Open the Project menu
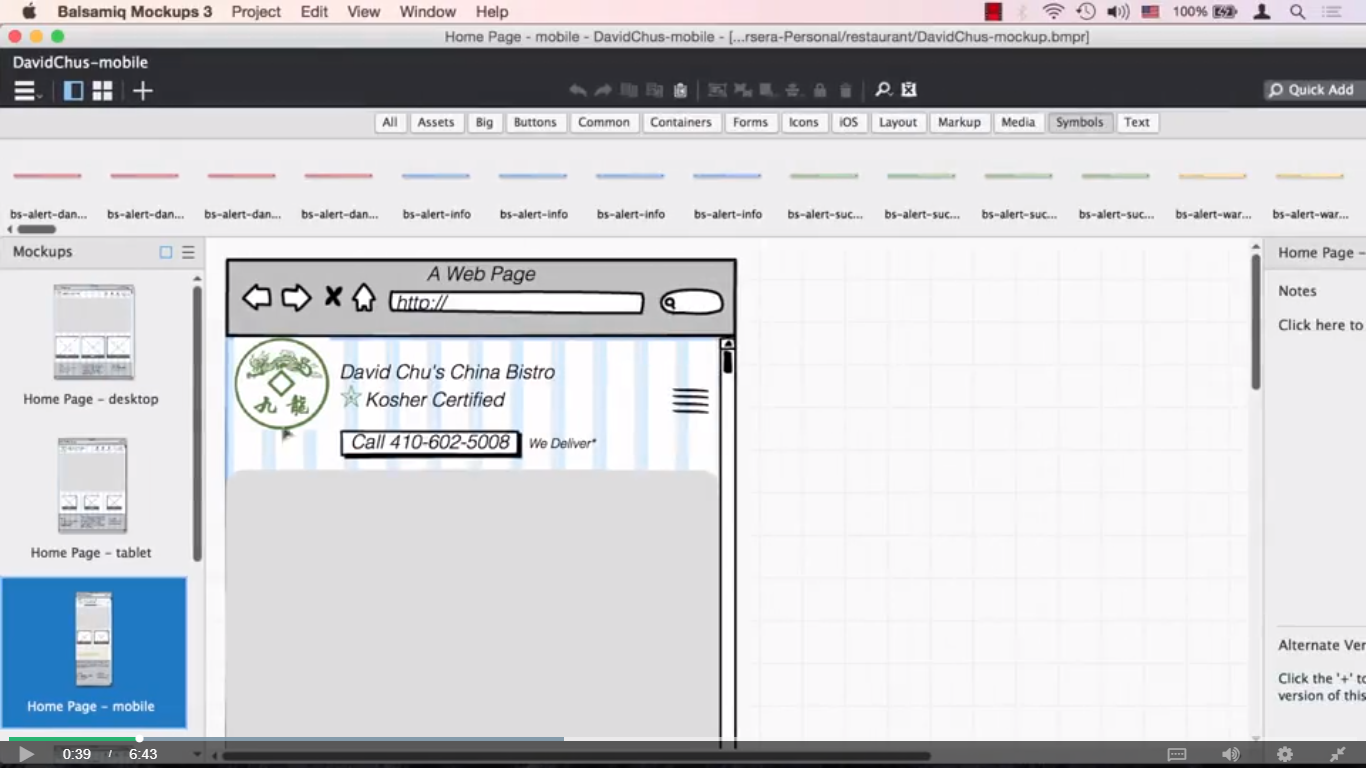The height and width of the screenshot is (768, 1366). 255,11
